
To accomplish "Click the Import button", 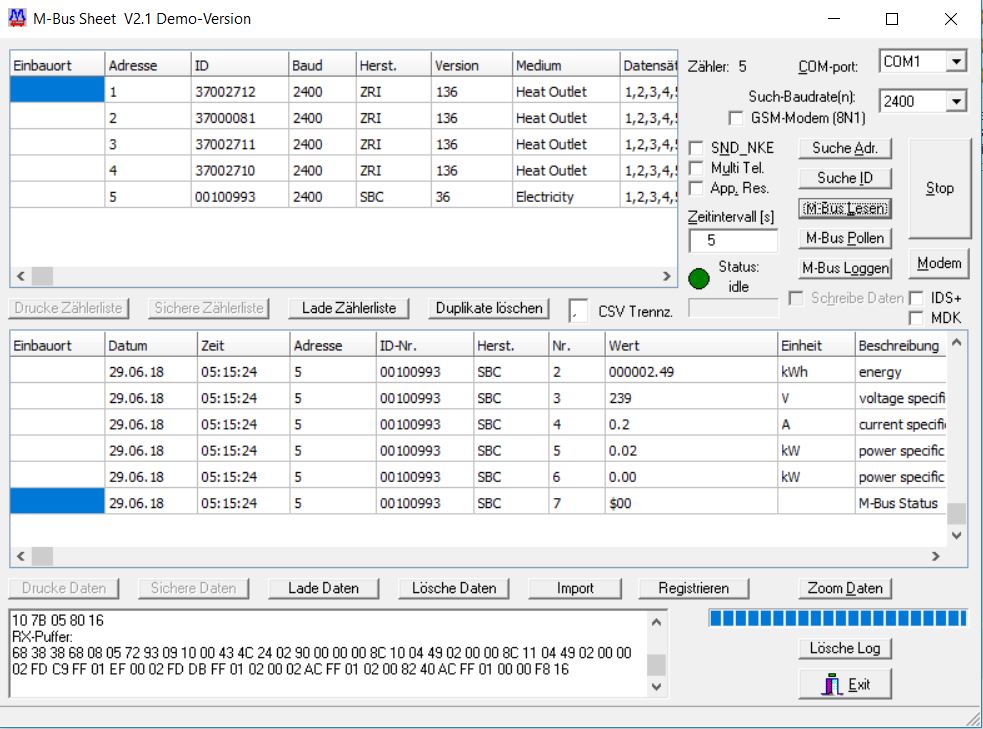I will (x=575, y=589).
